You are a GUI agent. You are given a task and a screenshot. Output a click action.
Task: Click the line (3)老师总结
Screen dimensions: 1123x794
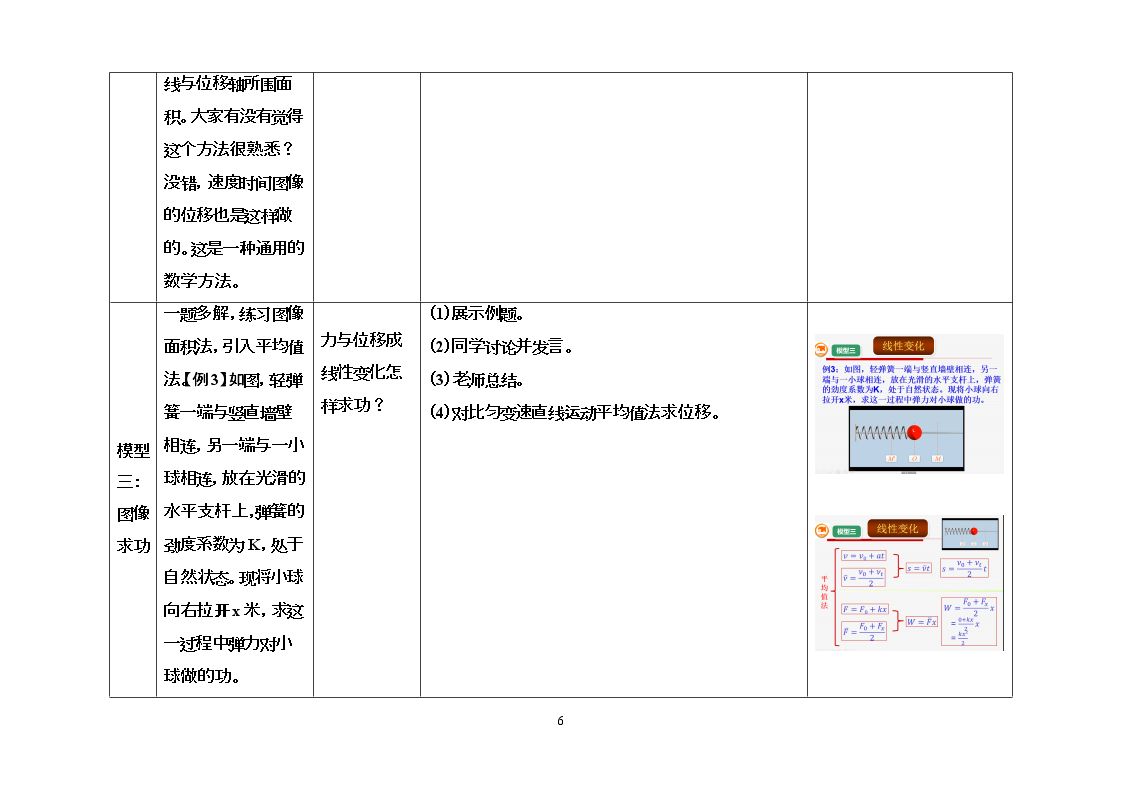point(477,379)
